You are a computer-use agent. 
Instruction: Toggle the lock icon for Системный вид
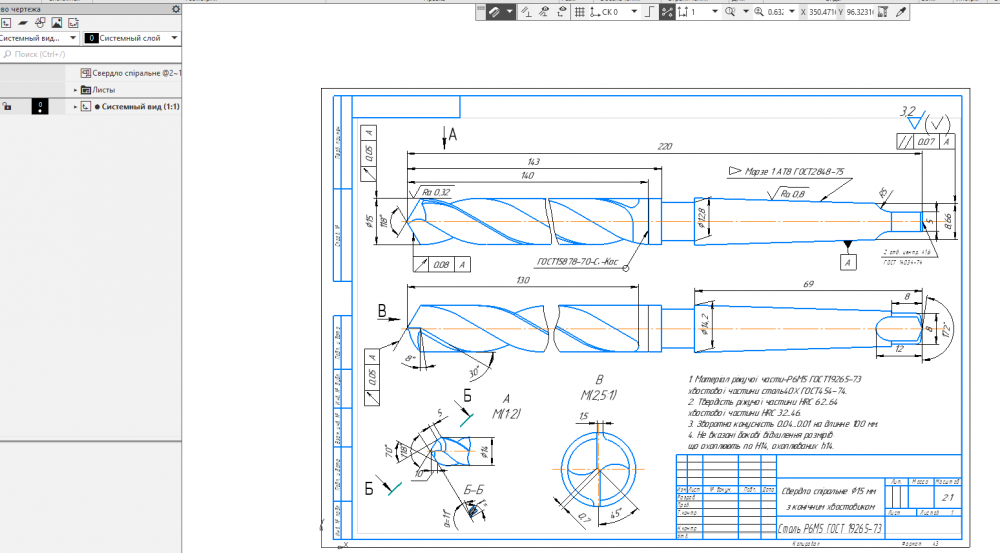click(x=7, y=106)
